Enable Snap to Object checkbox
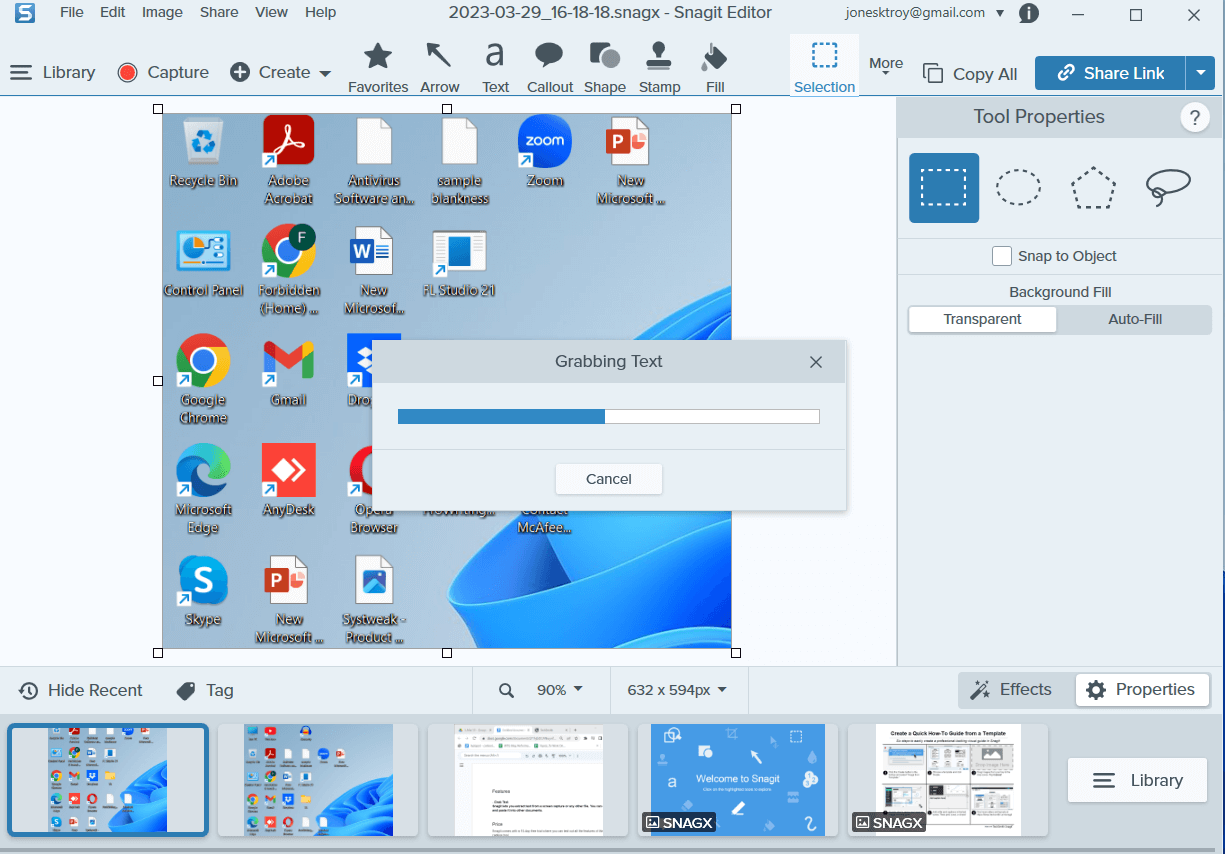The image size is (1225, 854). [1002, 256]
